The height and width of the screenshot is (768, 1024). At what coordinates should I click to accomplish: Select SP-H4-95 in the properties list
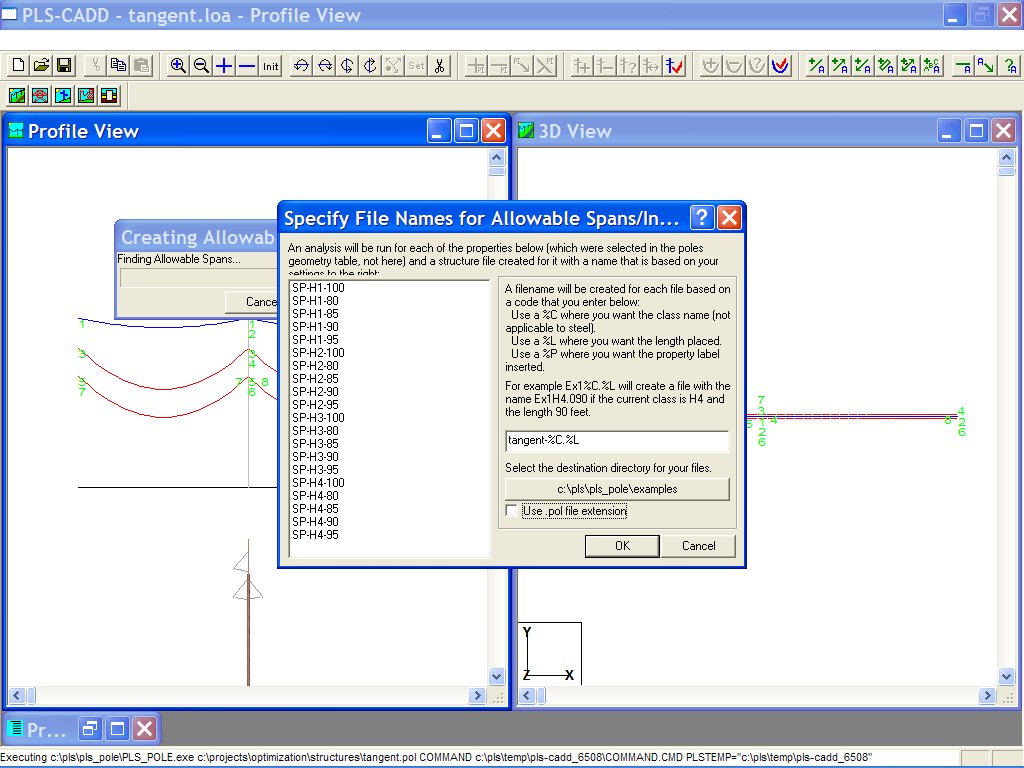317,535
